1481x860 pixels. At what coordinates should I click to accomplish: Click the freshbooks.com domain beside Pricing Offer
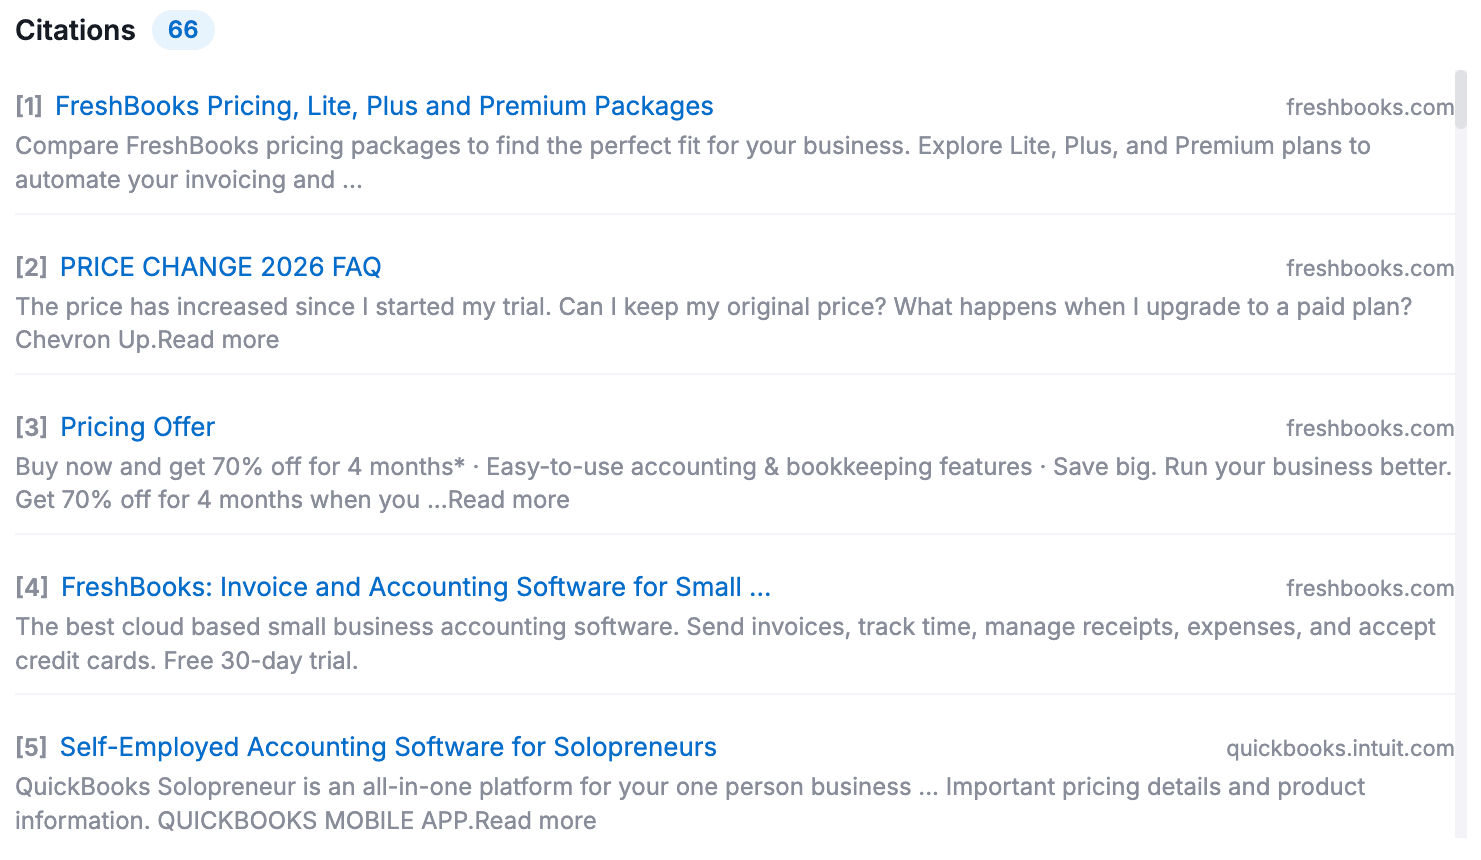[1369, 428]
